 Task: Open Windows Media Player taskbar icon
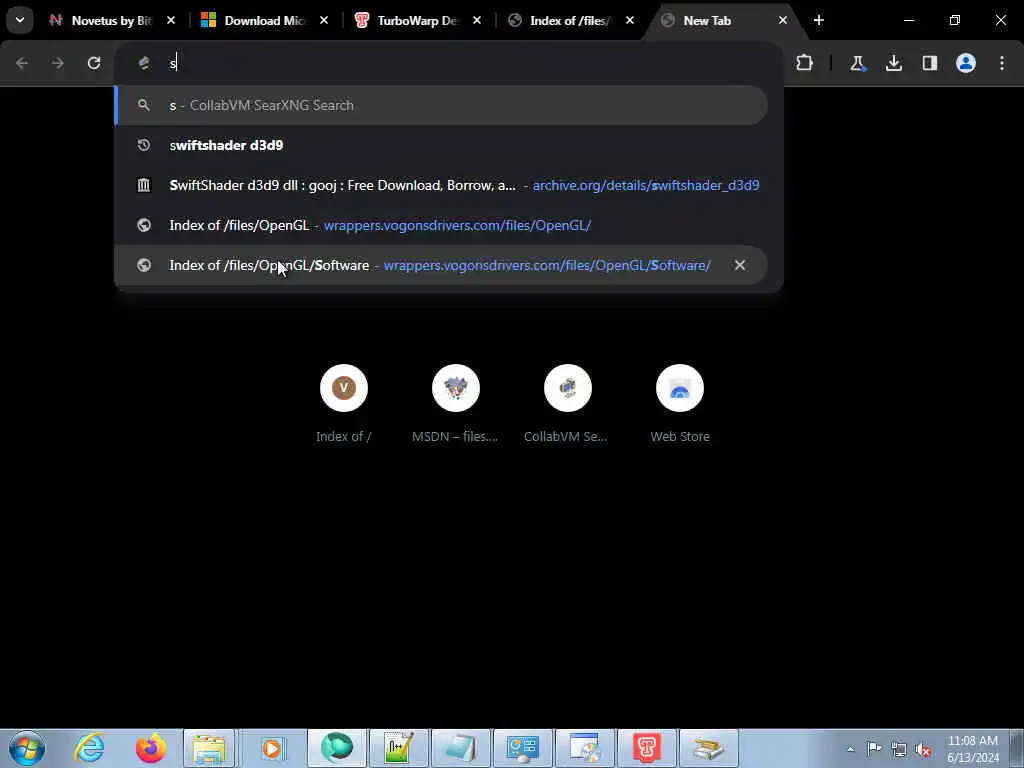coord(272,748)
